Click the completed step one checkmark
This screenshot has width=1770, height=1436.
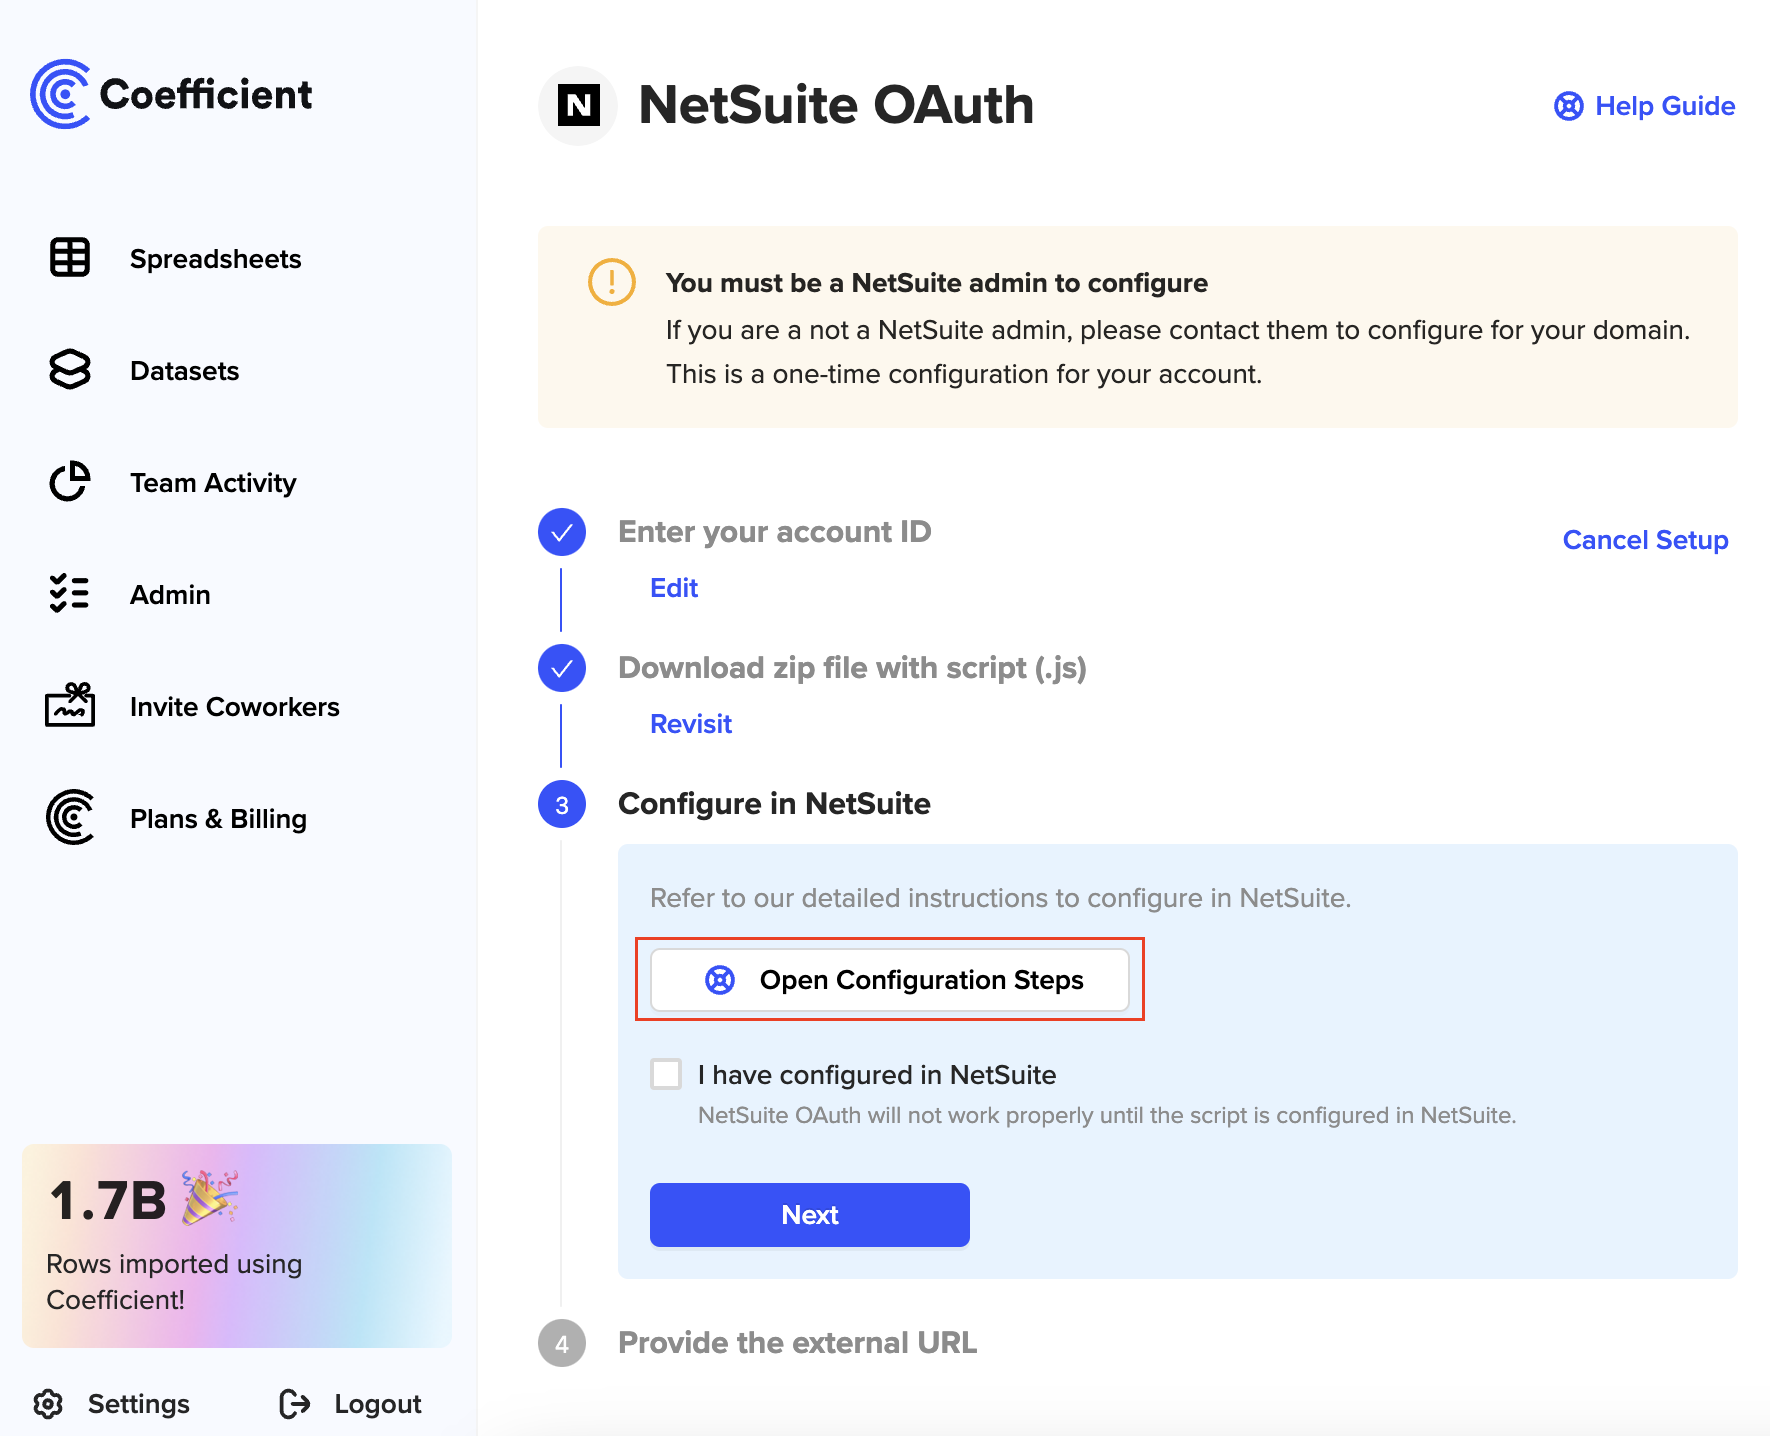point(562,532)
